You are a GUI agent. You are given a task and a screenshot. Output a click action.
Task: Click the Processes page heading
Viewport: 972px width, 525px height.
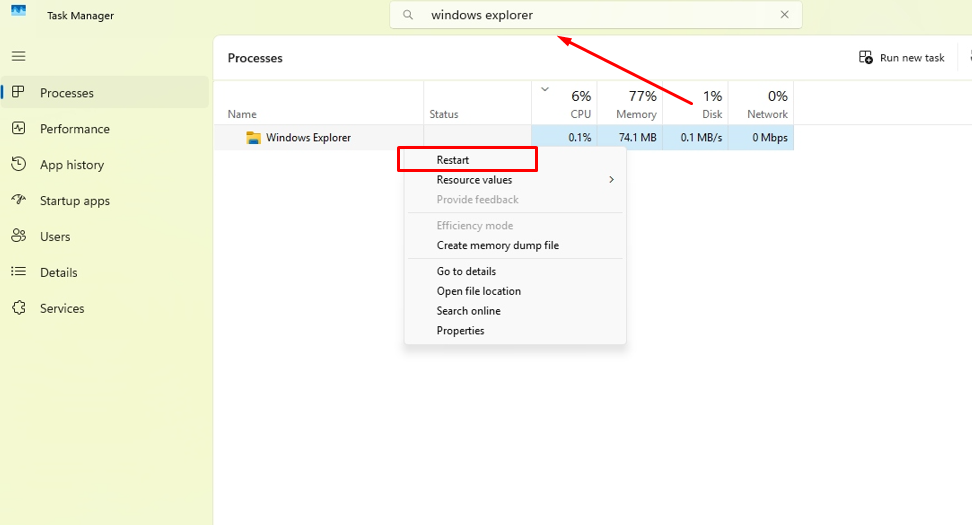click(255, 58)
